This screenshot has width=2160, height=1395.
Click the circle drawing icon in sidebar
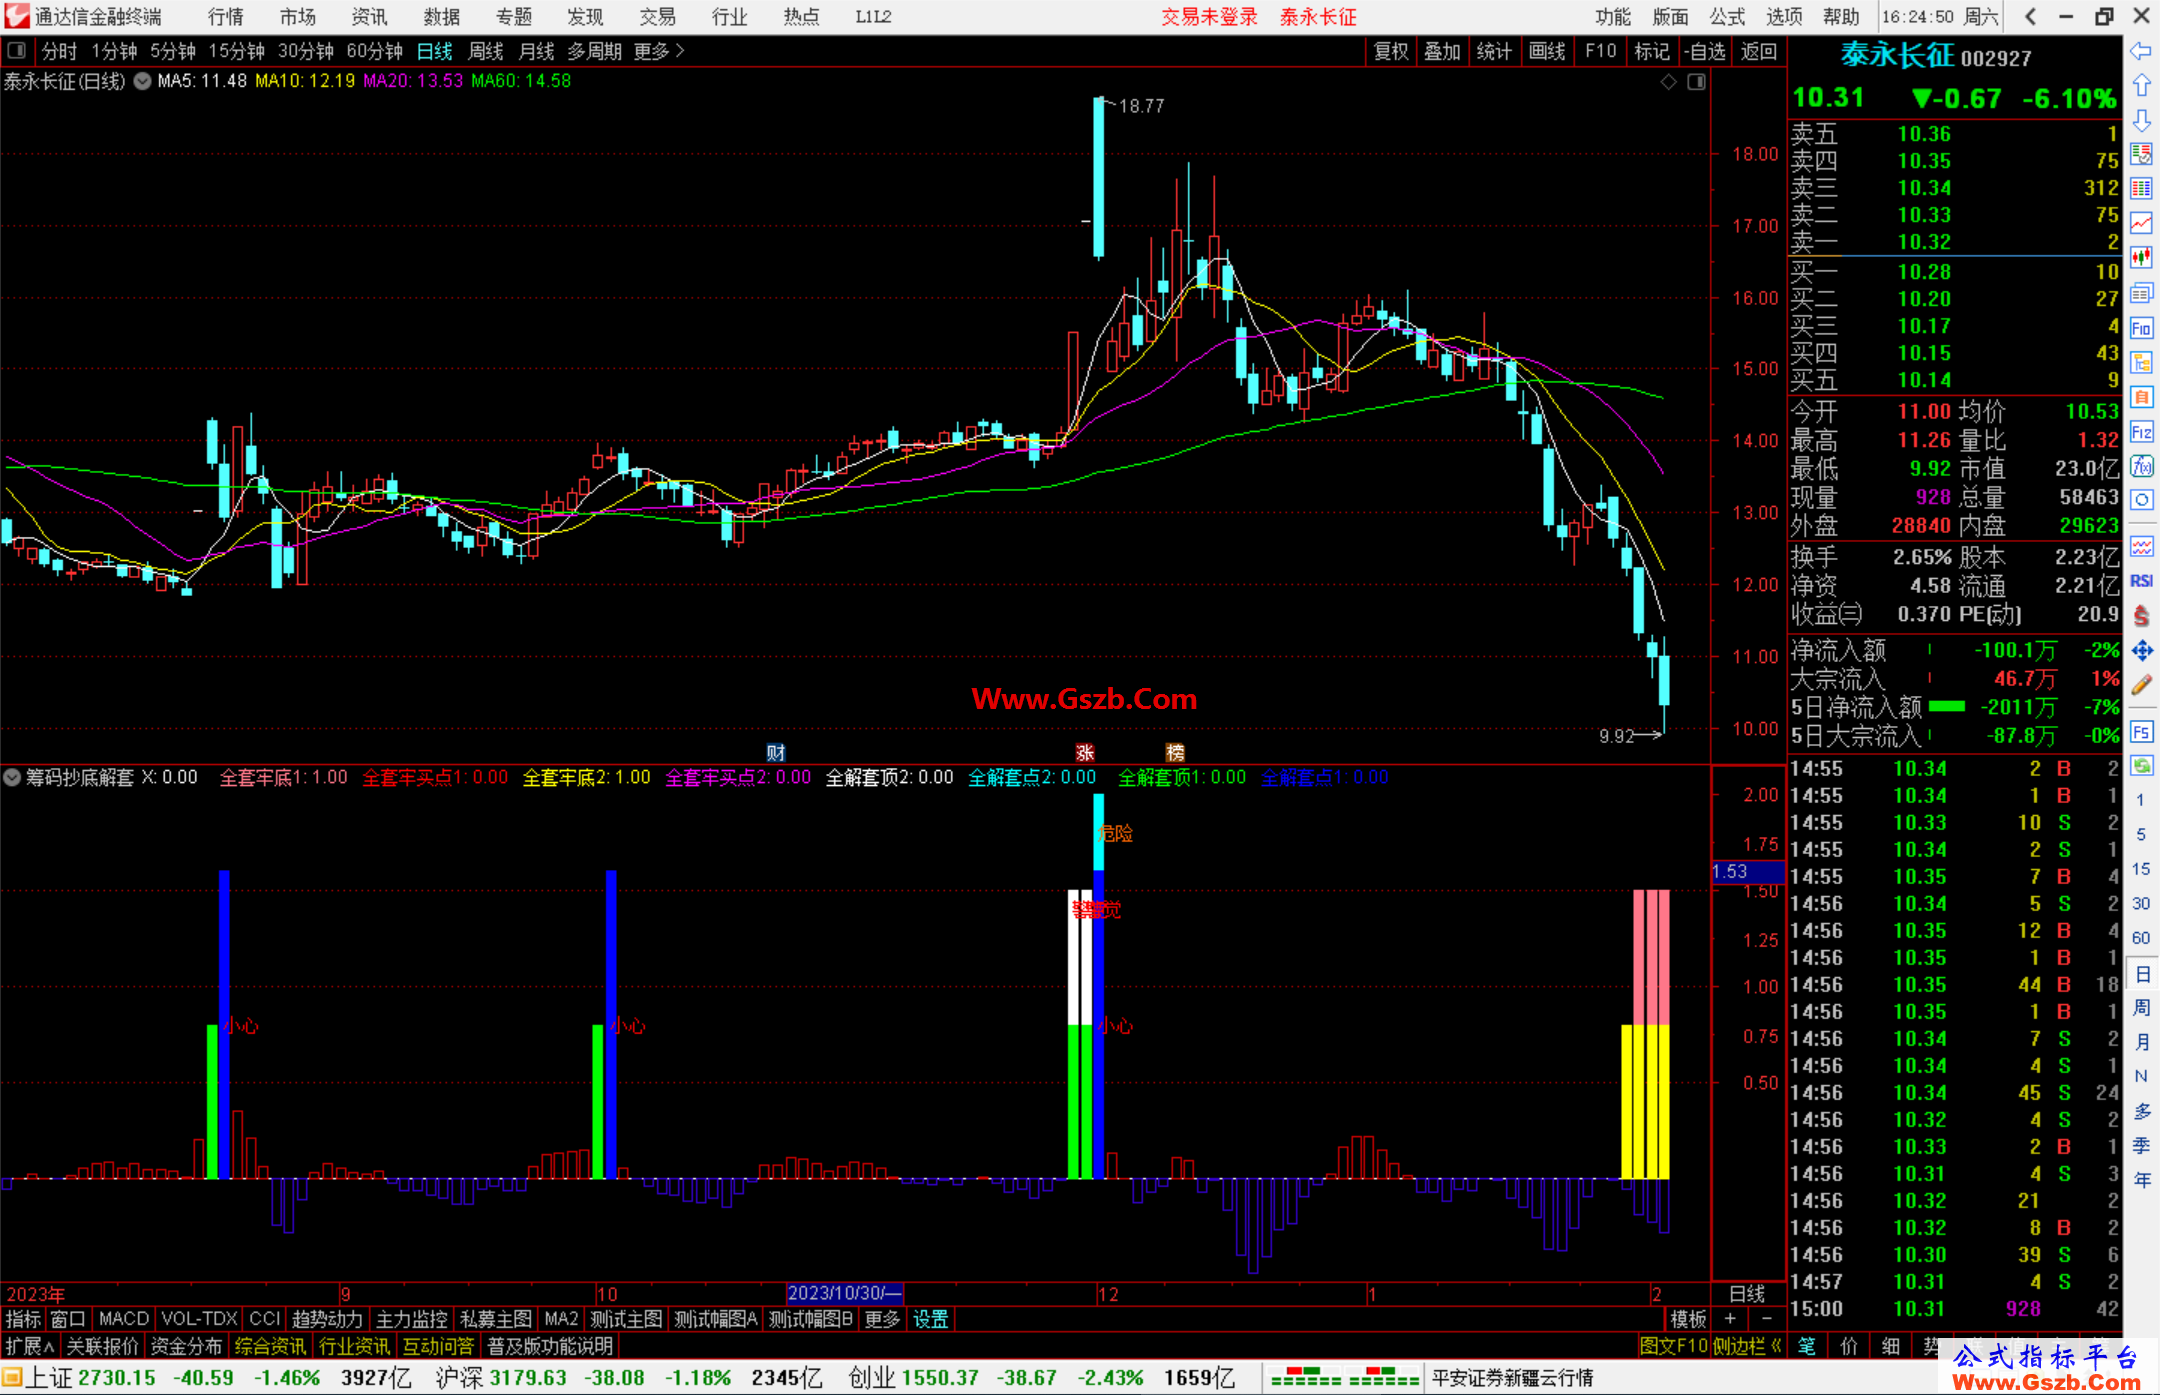click(2141, 500)
